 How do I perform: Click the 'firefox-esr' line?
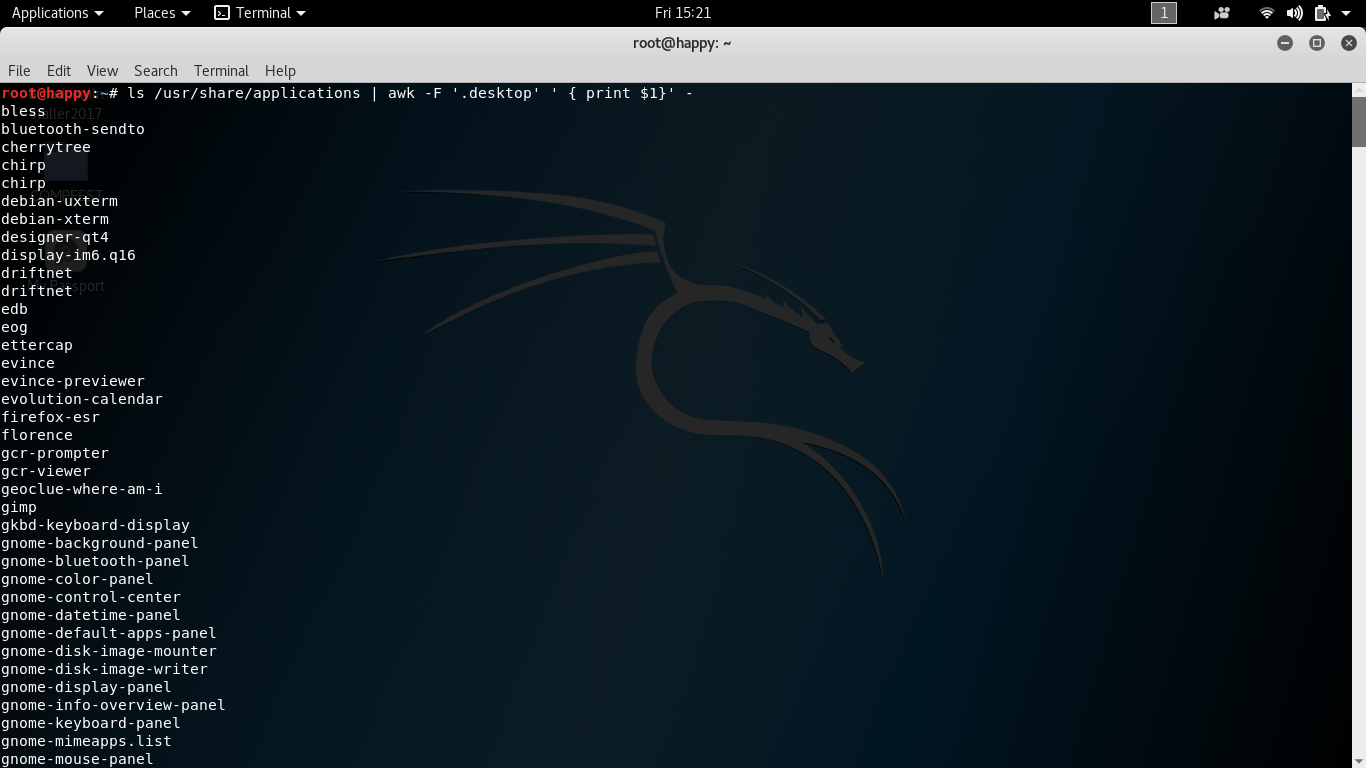pyautogui.click(x=50, y=417)
